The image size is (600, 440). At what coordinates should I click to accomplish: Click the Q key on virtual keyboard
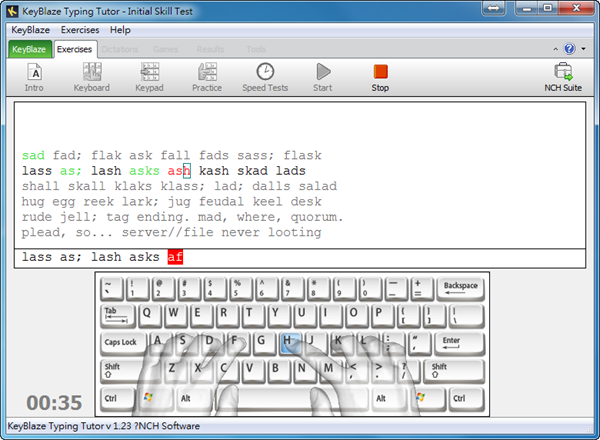150,316
